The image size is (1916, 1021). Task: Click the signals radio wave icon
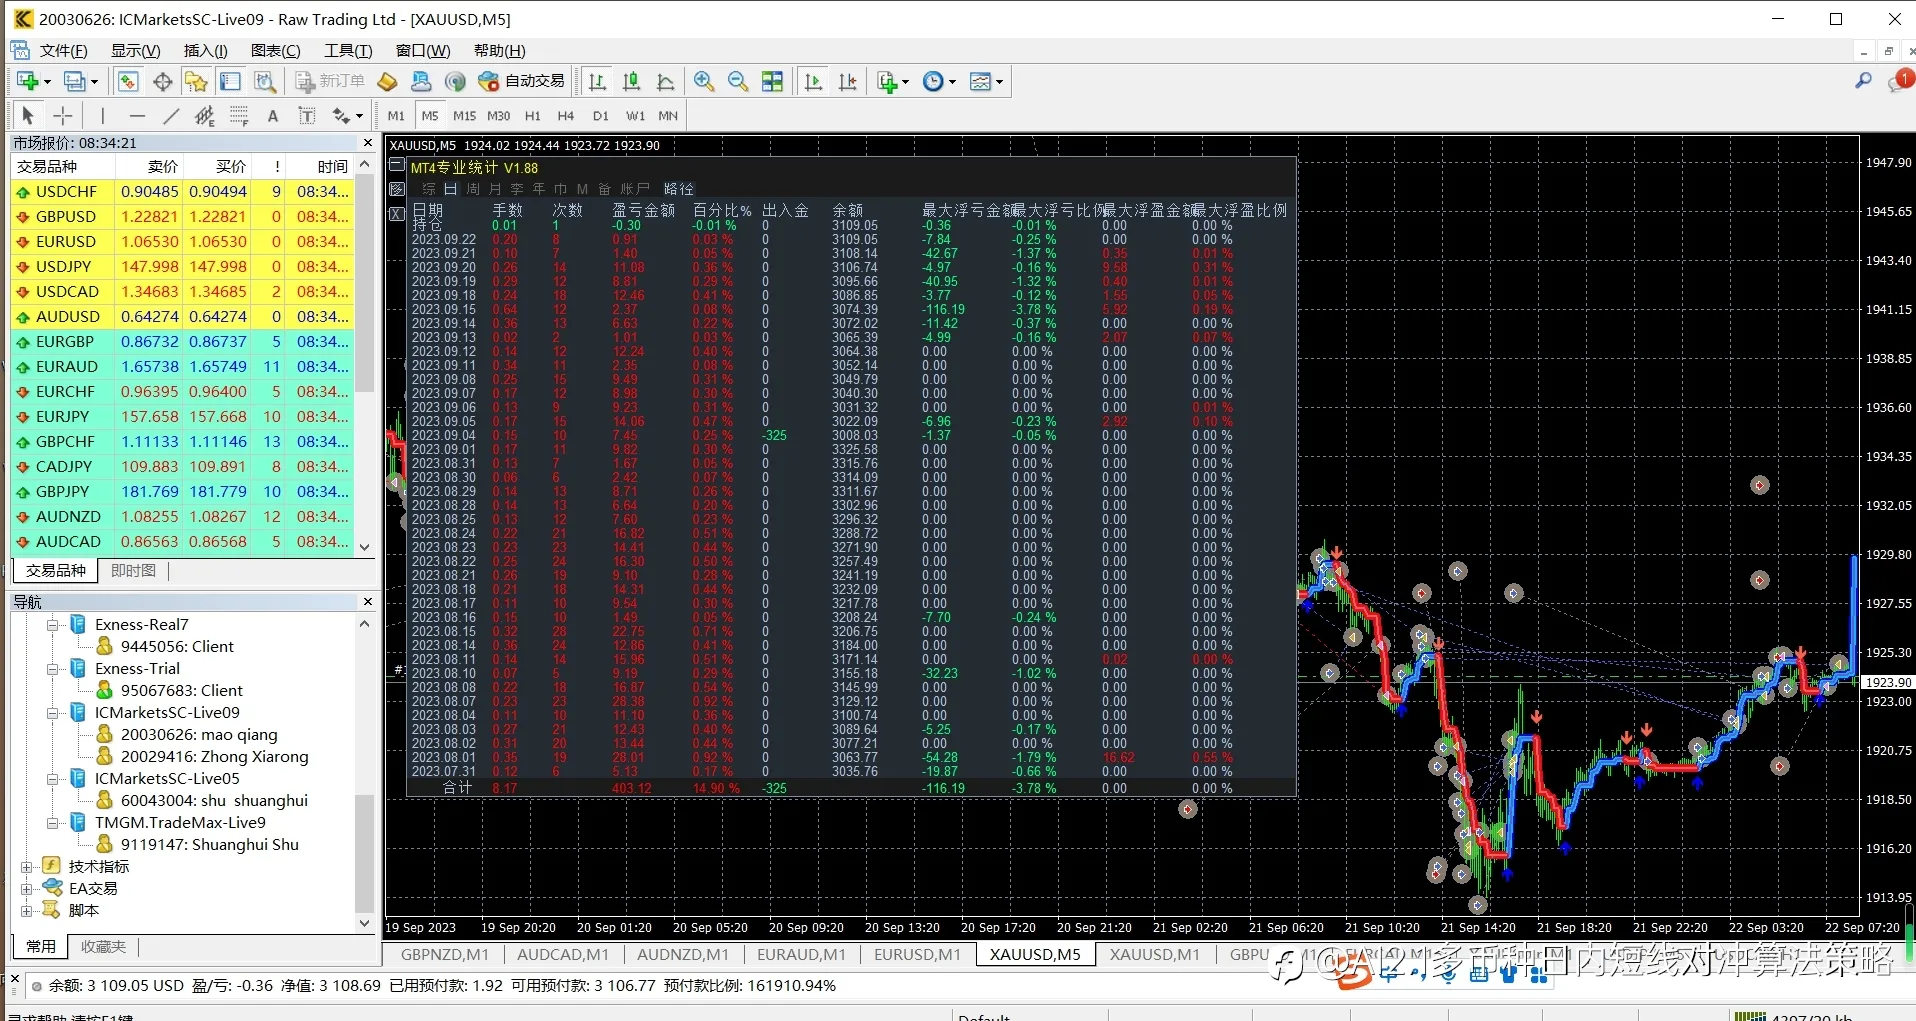point(455,81)
